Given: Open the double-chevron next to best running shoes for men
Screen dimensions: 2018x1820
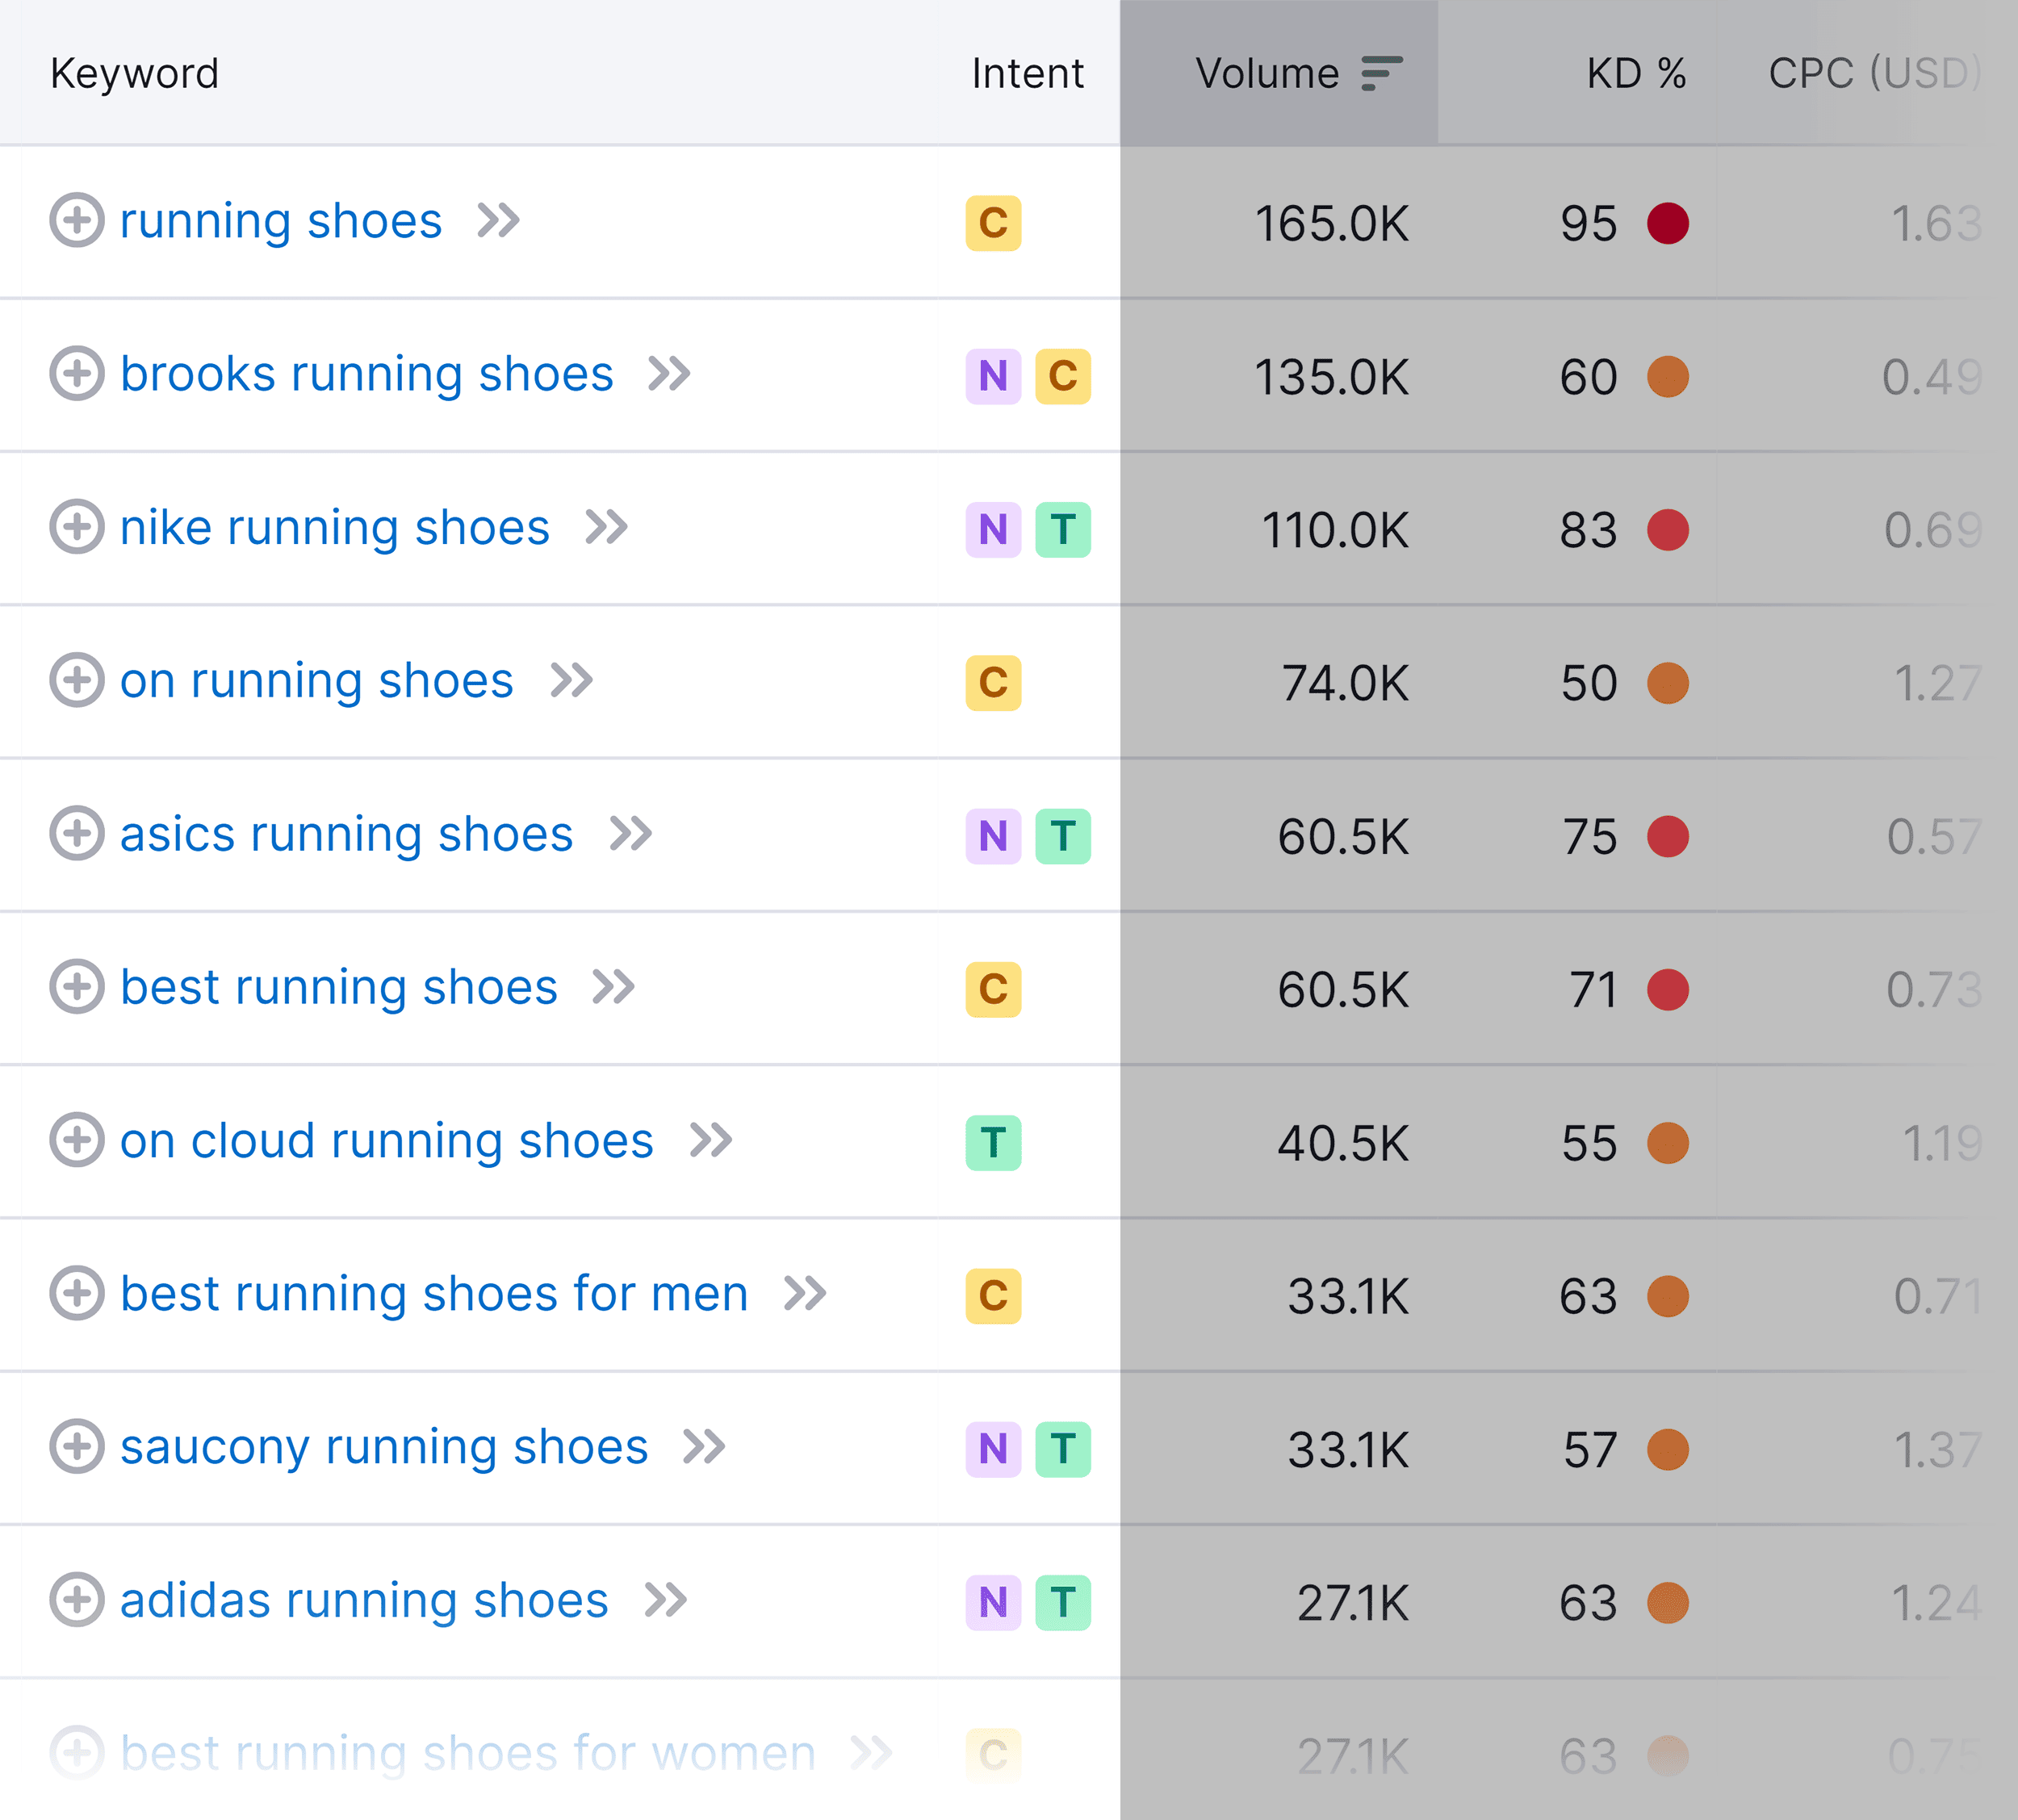Looking at the screenshot, I should [x=806, y=1294].
